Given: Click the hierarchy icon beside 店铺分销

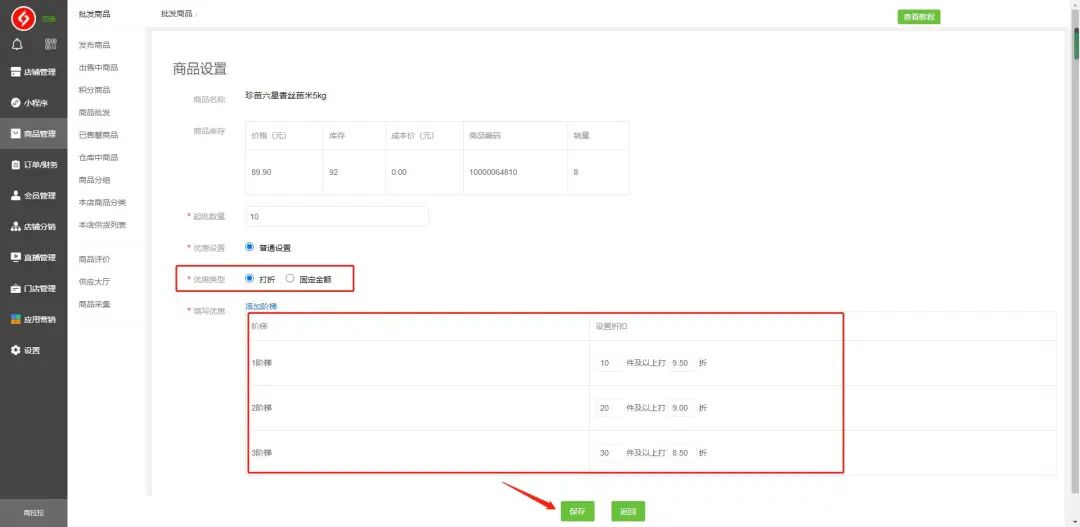Looking at the screenshot, I should click(x=16, y=227).
